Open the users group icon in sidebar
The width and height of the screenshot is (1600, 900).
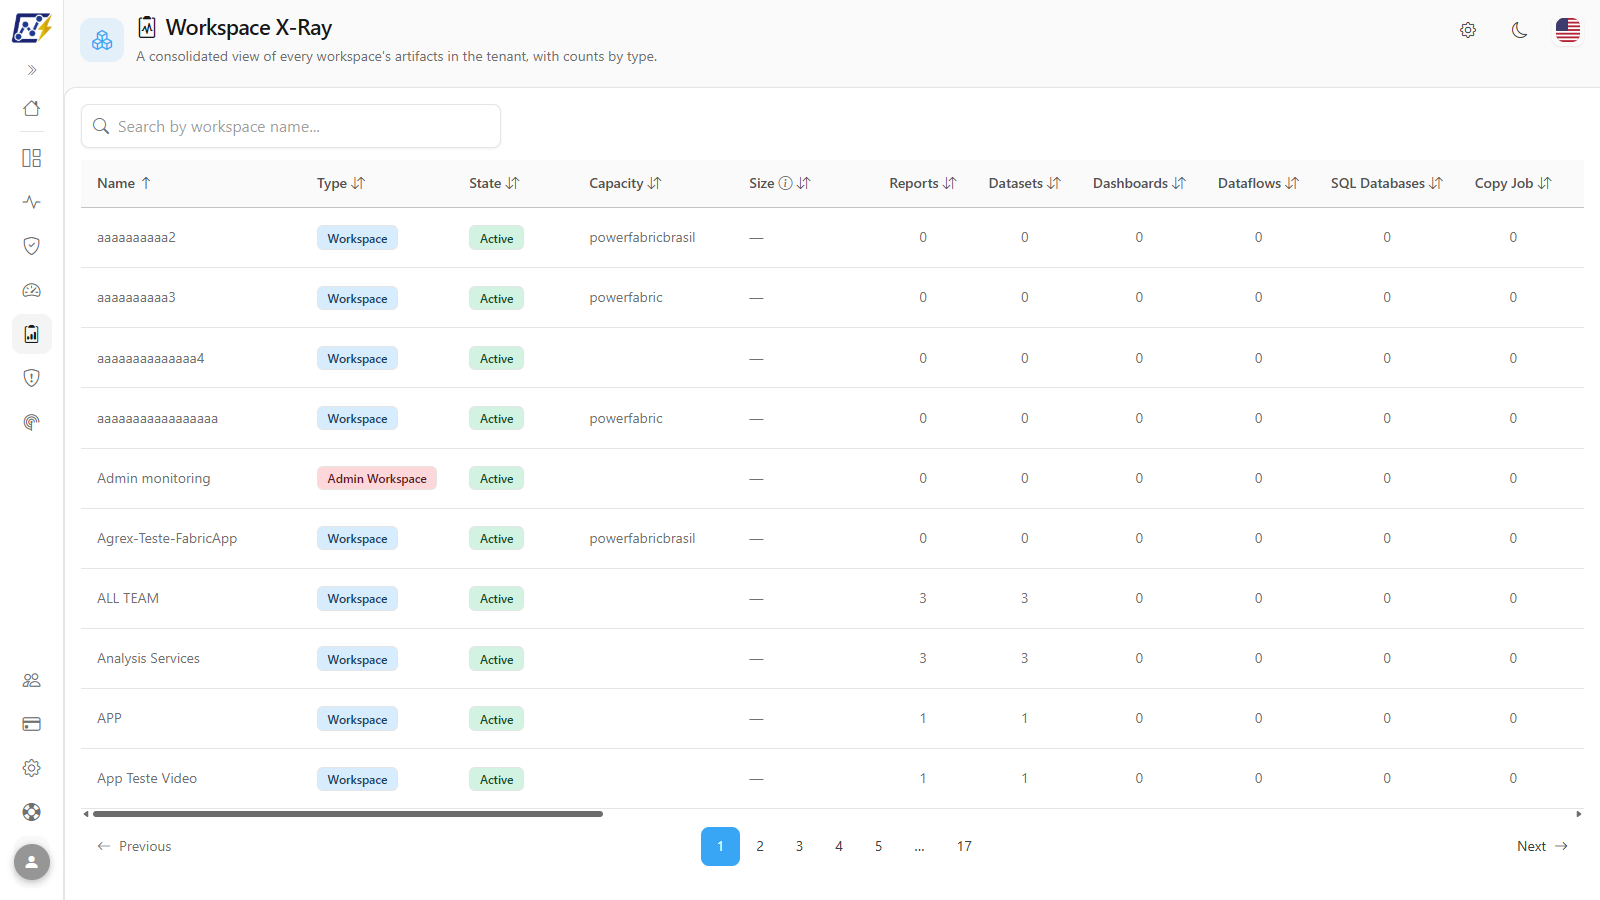click(x=32, y=680)
